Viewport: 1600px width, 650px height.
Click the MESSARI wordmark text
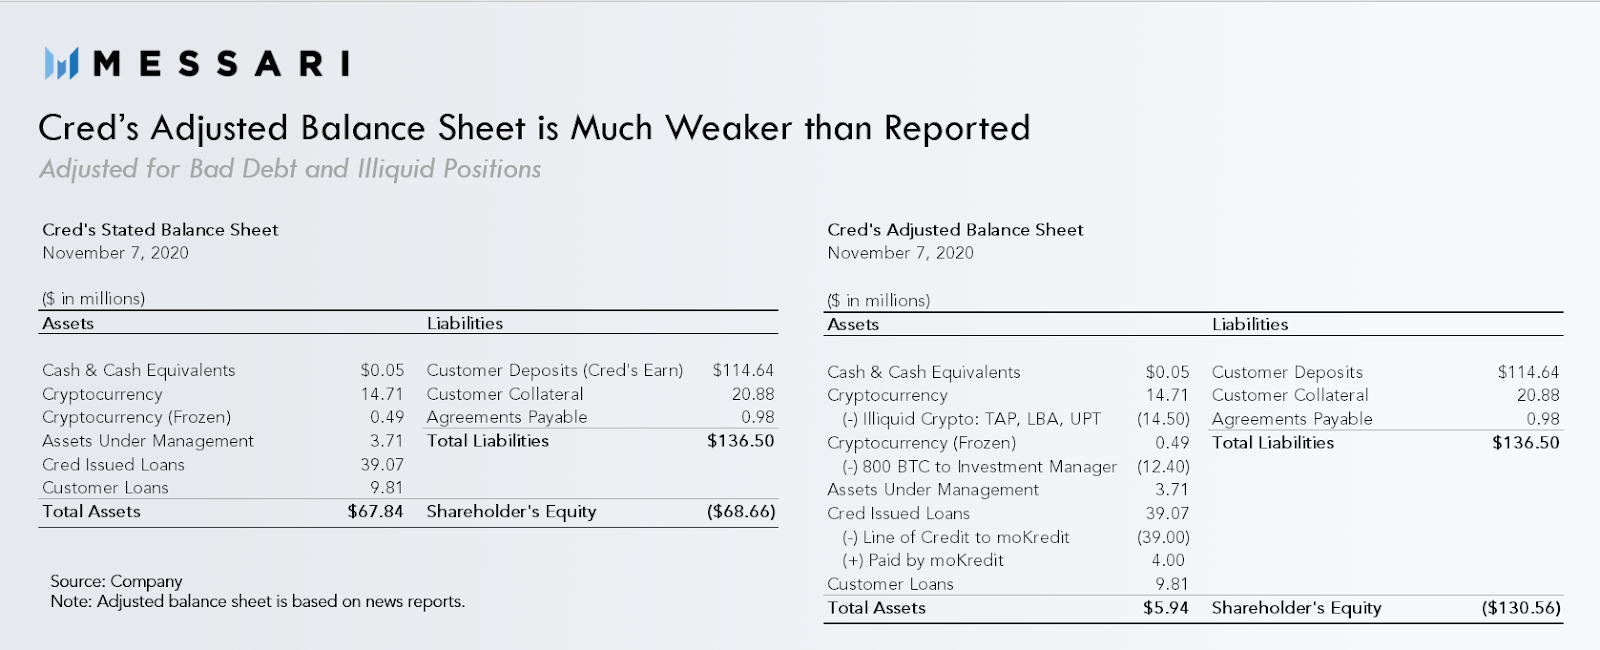point(221,64)
